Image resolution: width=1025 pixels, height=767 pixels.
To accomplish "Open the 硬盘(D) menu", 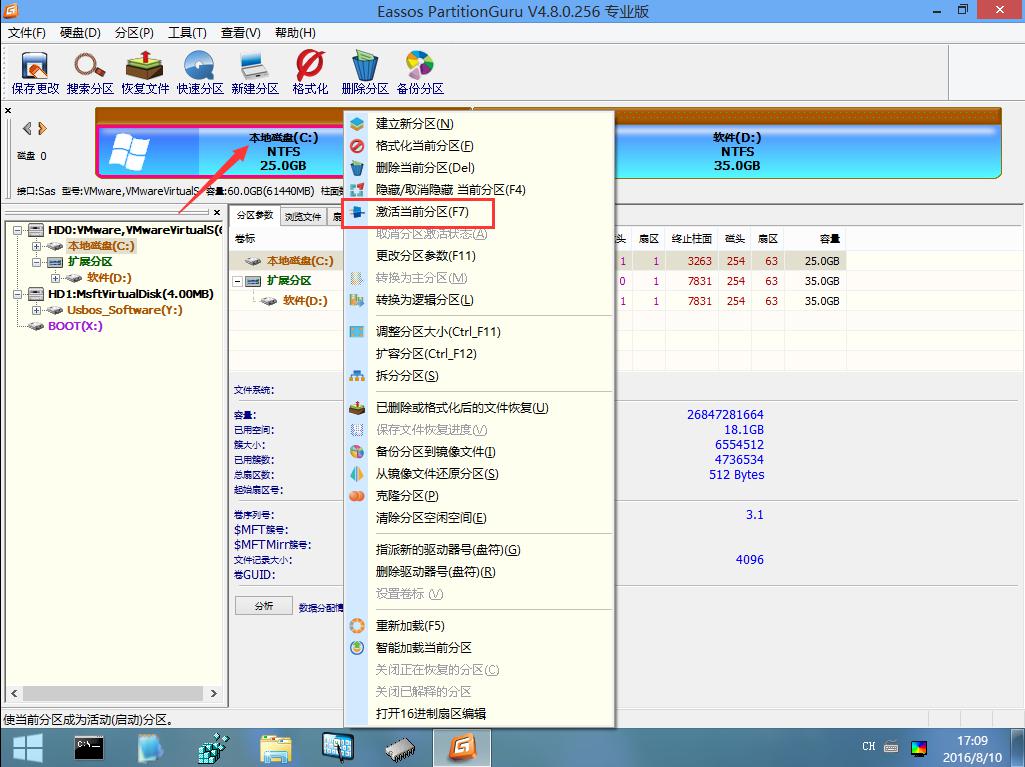I will [80, 33].
